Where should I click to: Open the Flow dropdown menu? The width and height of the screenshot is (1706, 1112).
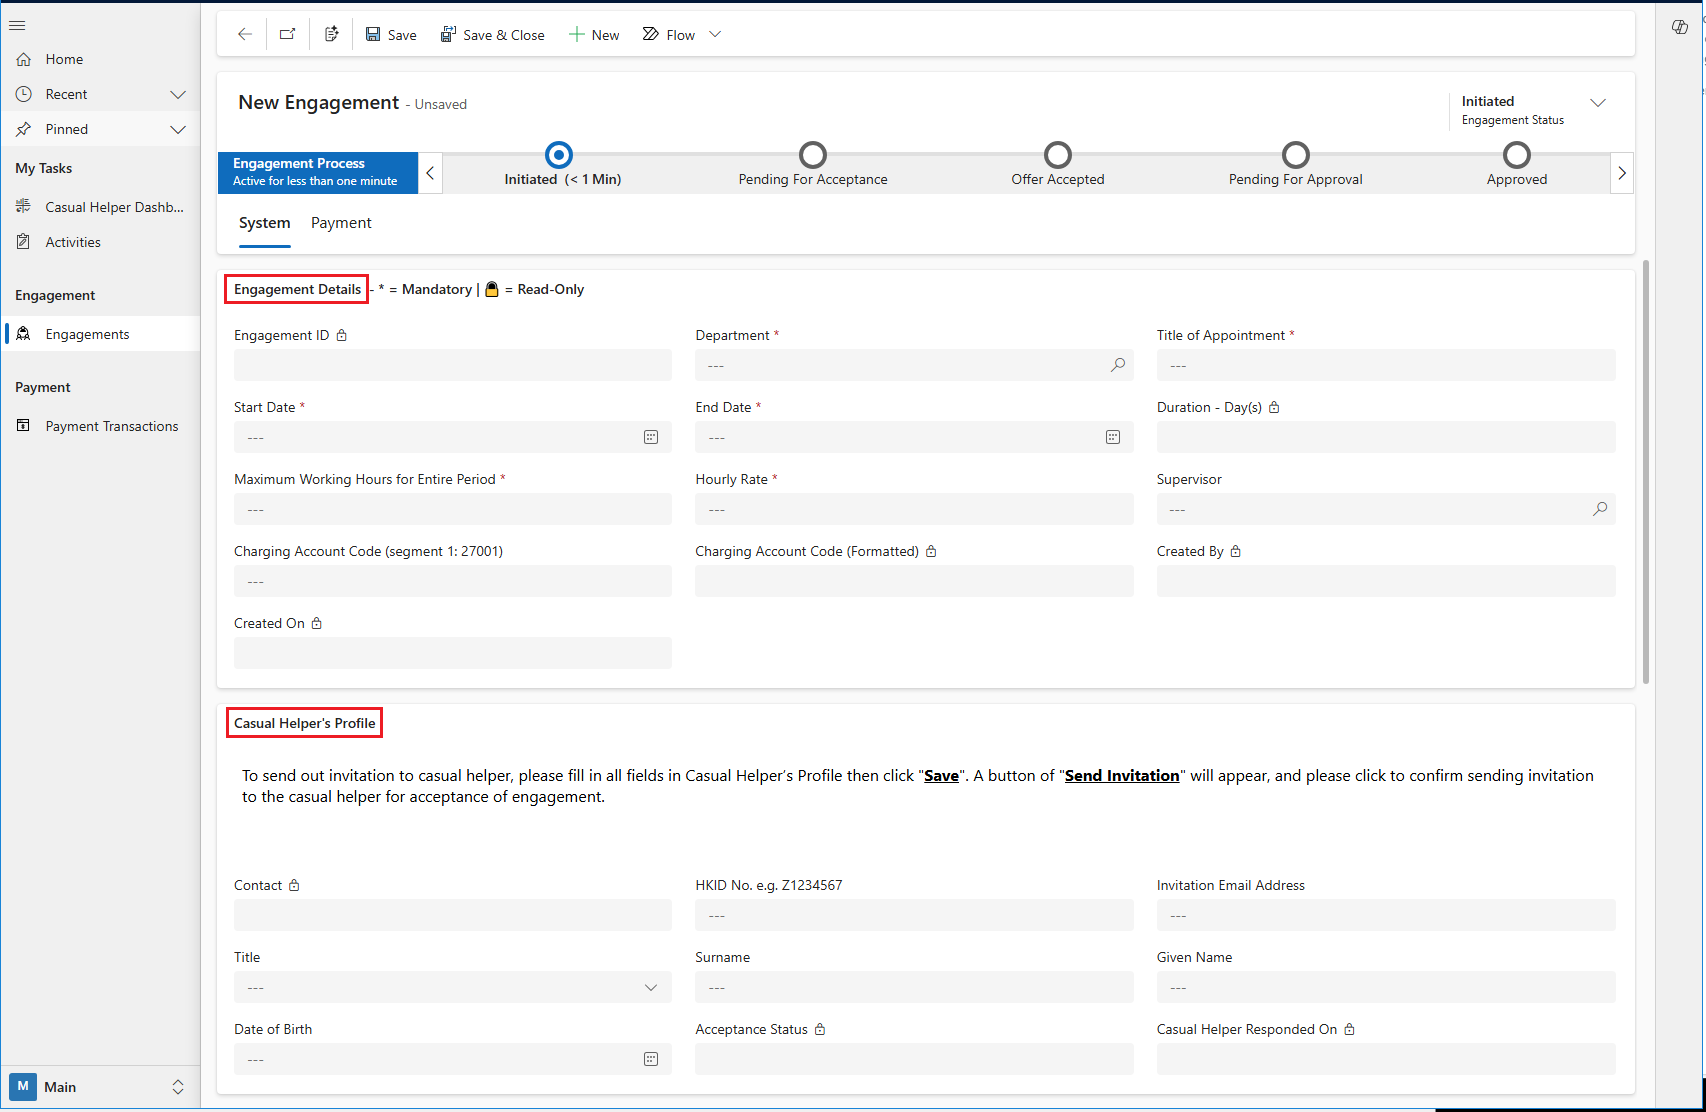715,34
